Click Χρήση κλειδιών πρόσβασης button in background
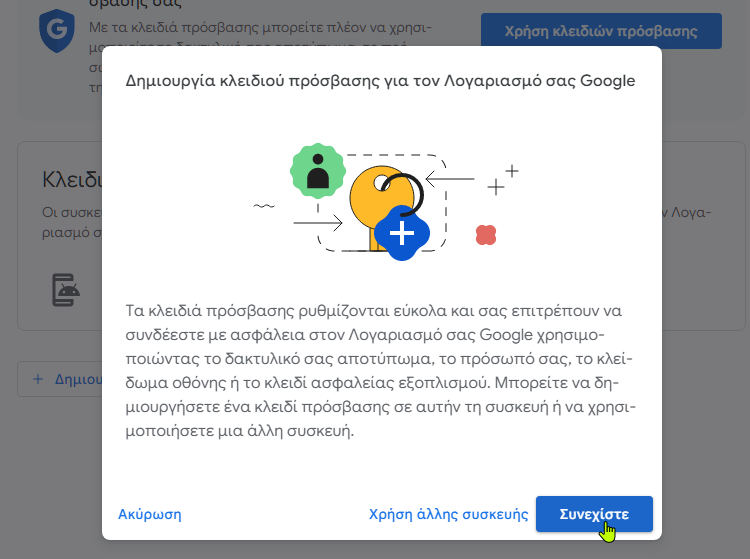 [601, 31]
